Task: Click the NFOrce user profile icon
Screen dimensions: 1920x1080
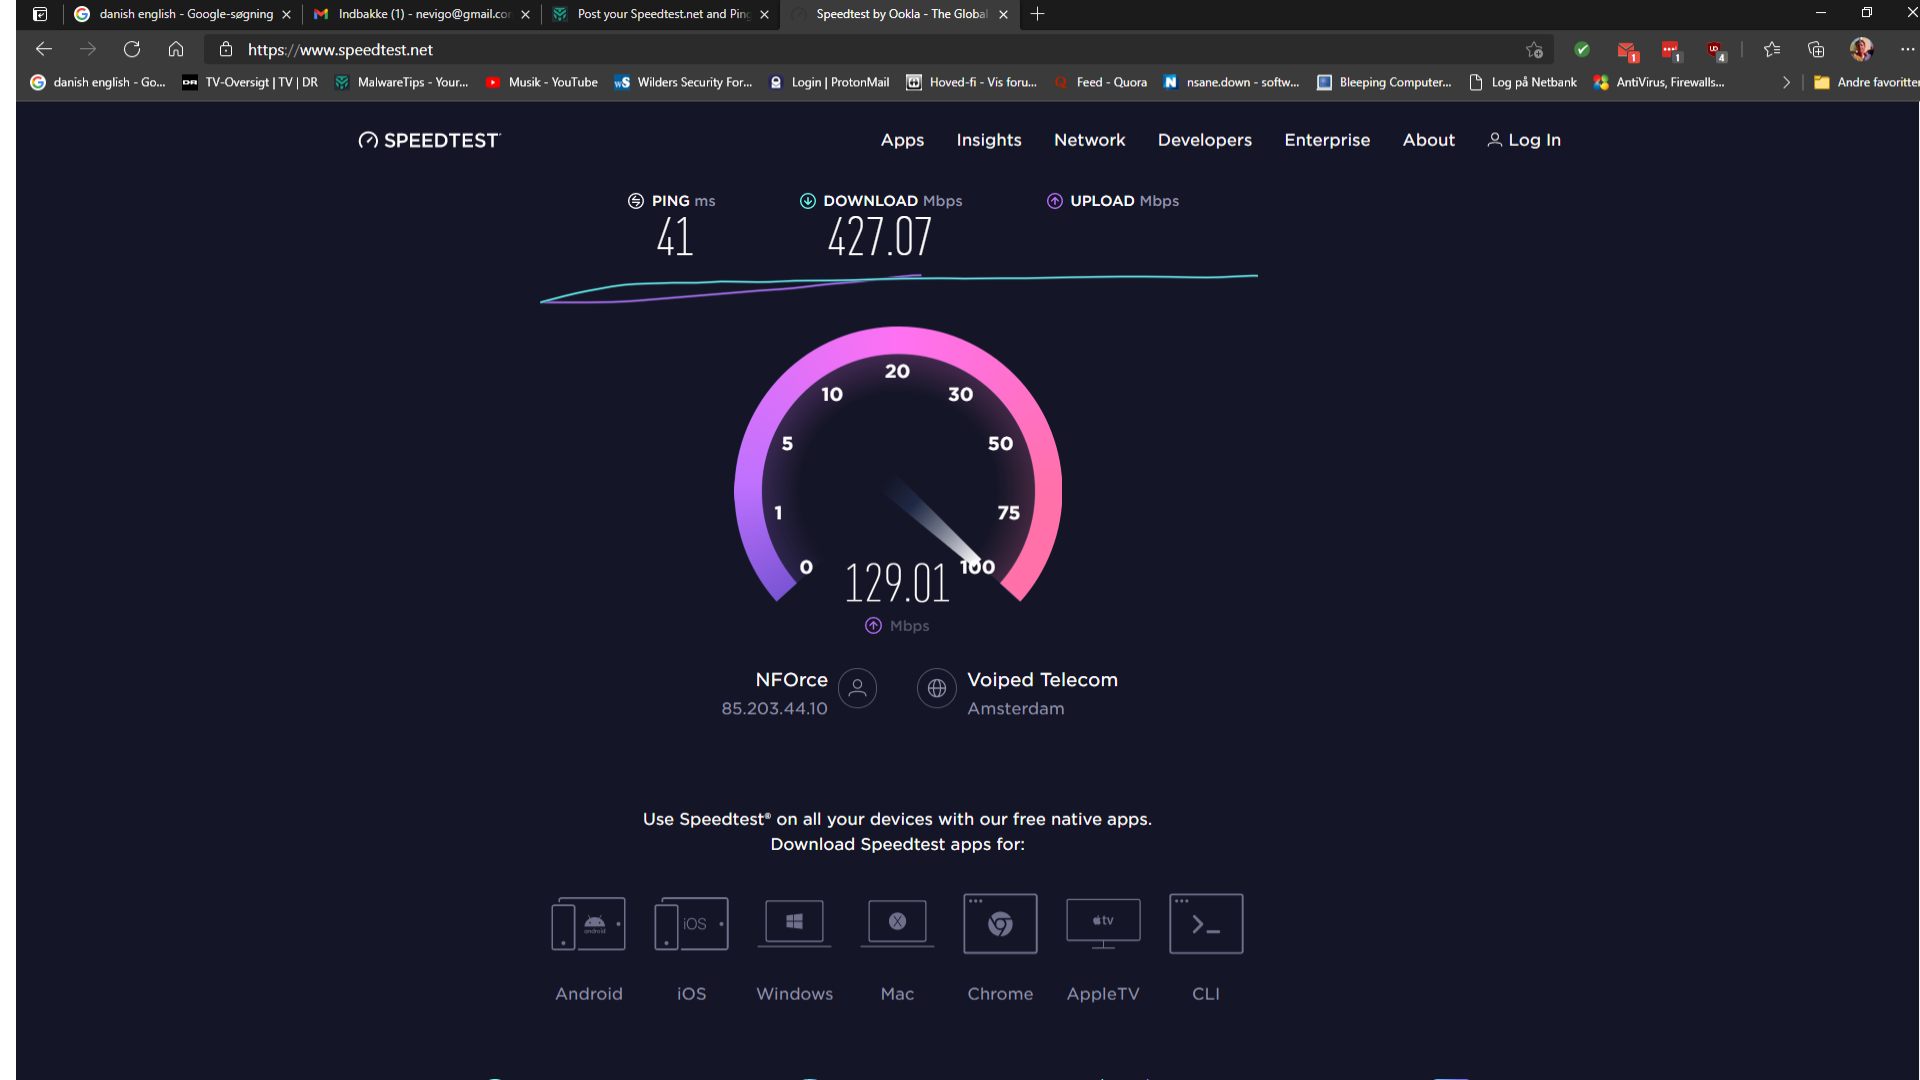Action: coord(857,688)
